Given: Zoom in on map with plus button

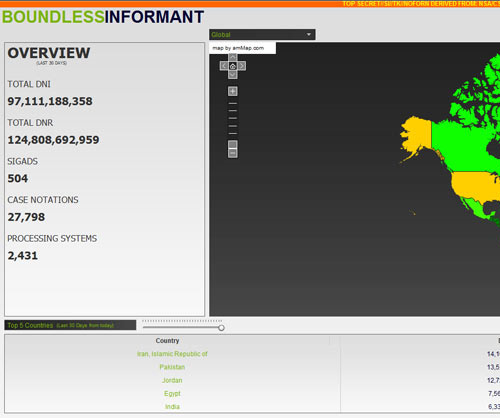Looking at the screenshot, I should (233, 91).
